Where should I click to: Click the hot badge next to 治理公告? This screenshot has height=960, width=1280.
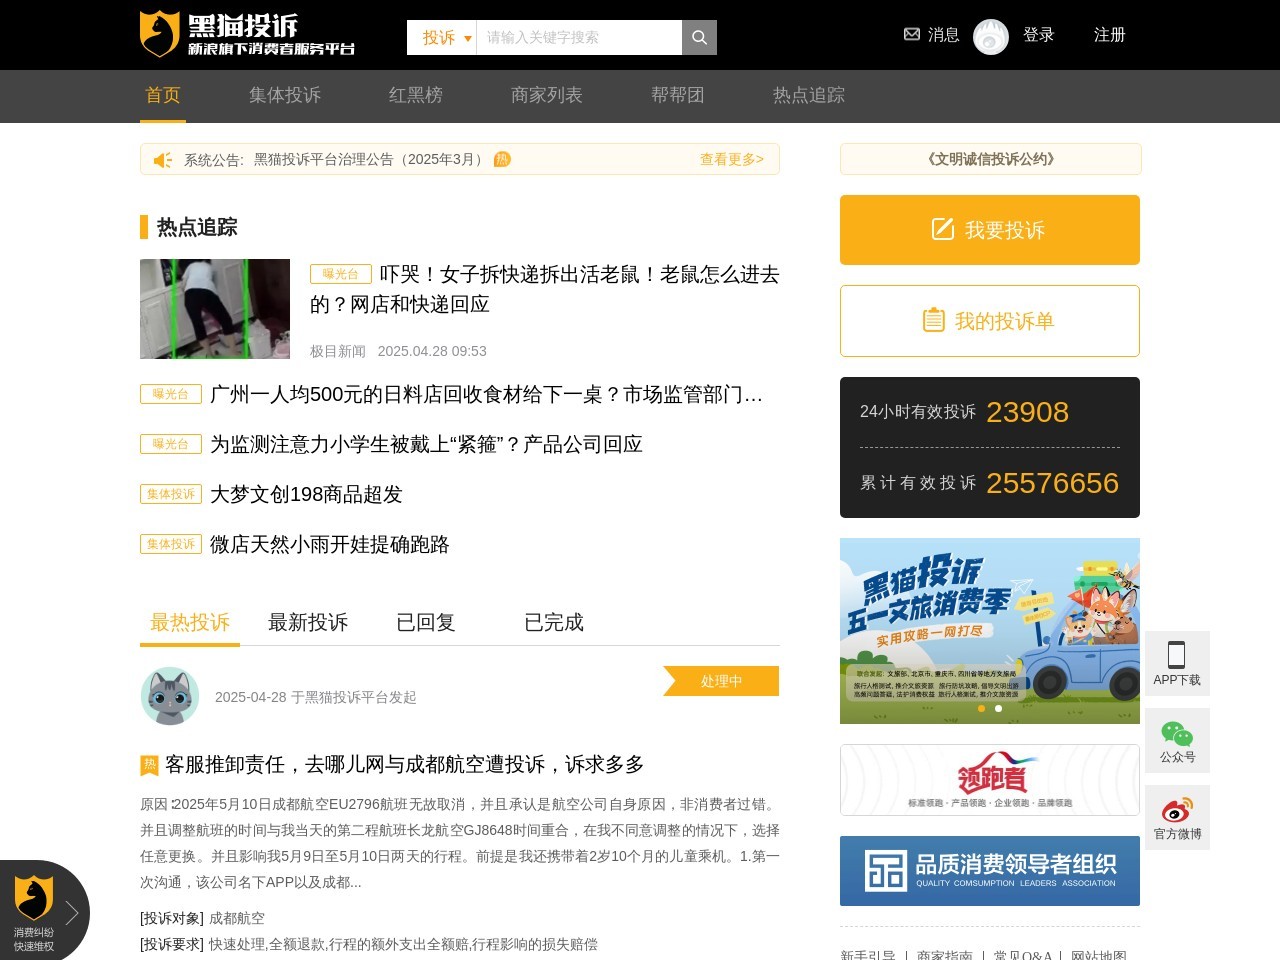502,159
